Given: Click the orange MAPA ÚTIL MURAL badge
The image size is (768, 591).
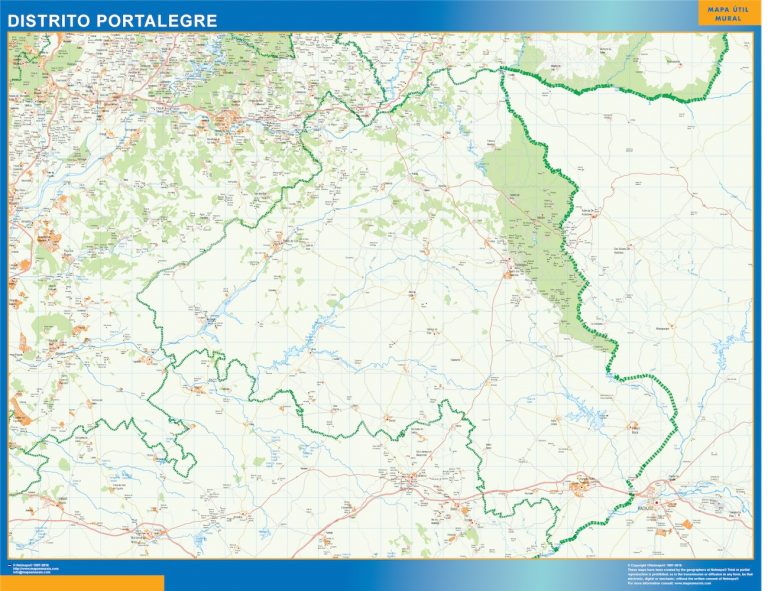Looking at the screenshot, I should [x=728, y=13].
